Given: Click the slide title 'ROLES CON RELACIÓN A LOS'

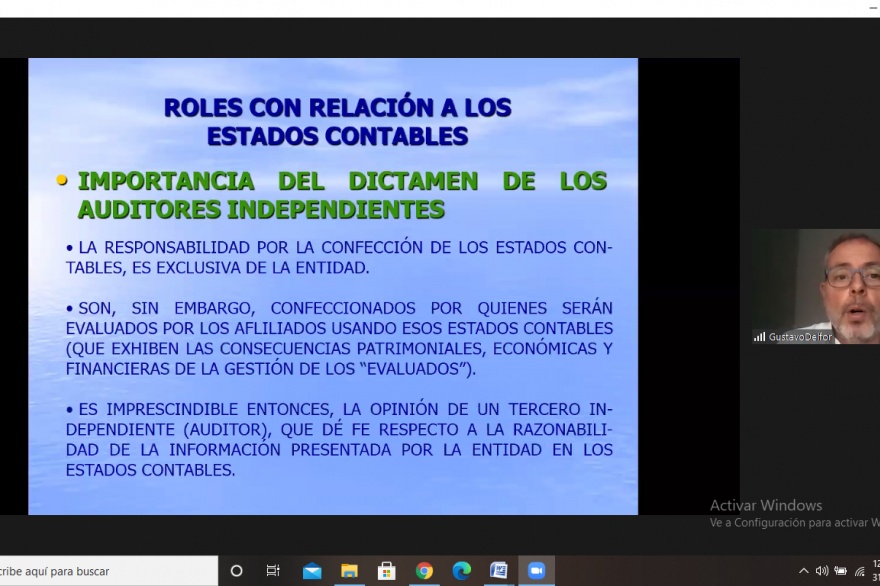Looking at the screenshot, I should click(337, 108).
